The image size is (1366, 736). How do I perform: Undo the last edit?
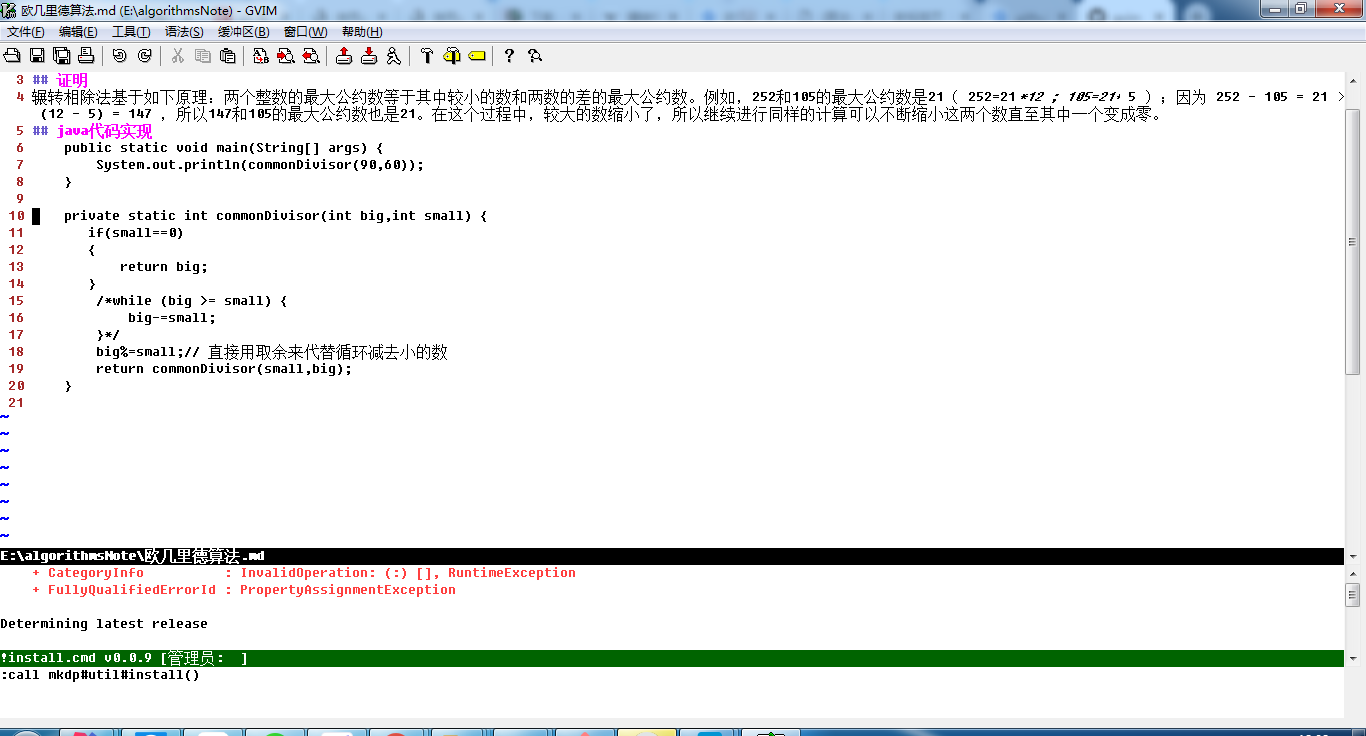point(118,56)
